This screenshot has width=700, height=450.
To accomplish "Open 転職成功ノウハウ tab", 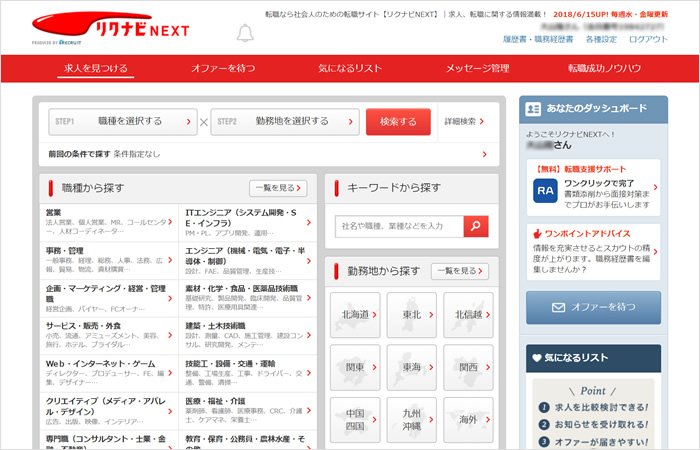I will pos(604,68).
